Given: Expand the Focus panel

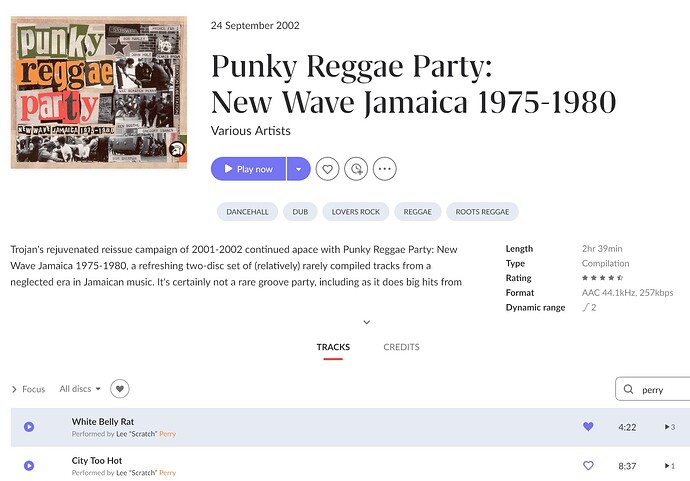Looking at the screenshot, I should tap(28, 389).
